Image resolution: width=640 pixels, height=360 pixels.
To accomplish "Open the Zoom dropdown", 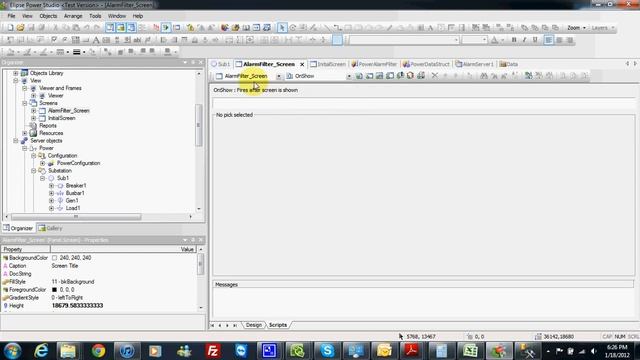I will point(576,28).
